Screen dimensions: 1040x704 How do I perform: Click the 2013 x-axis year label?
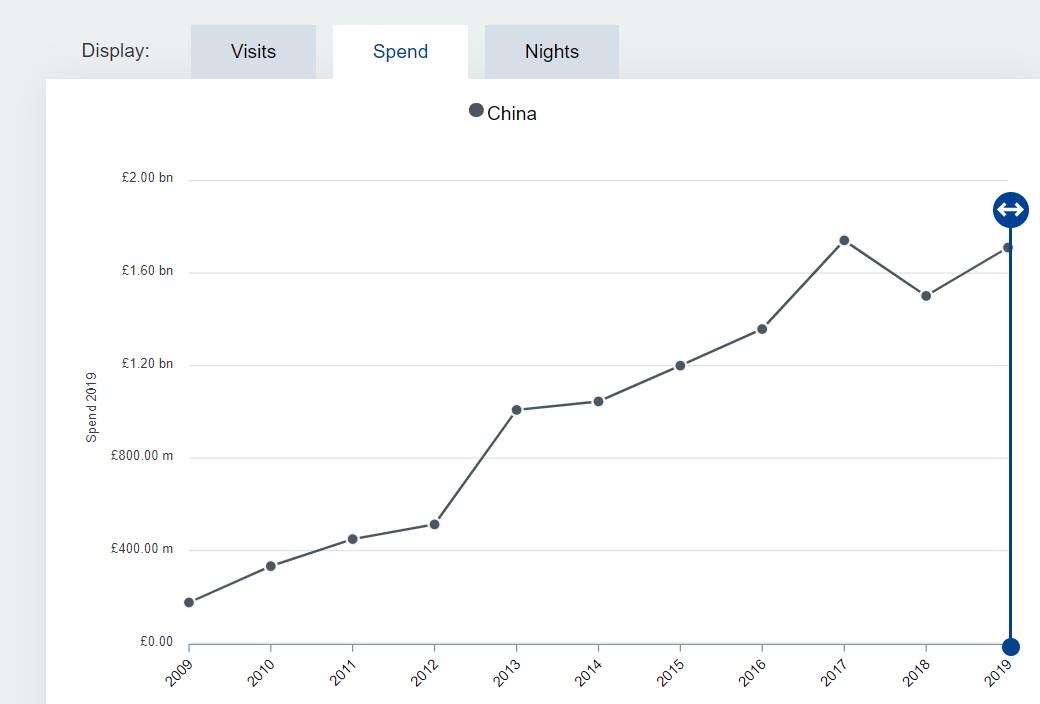click(x=507, y=672)
